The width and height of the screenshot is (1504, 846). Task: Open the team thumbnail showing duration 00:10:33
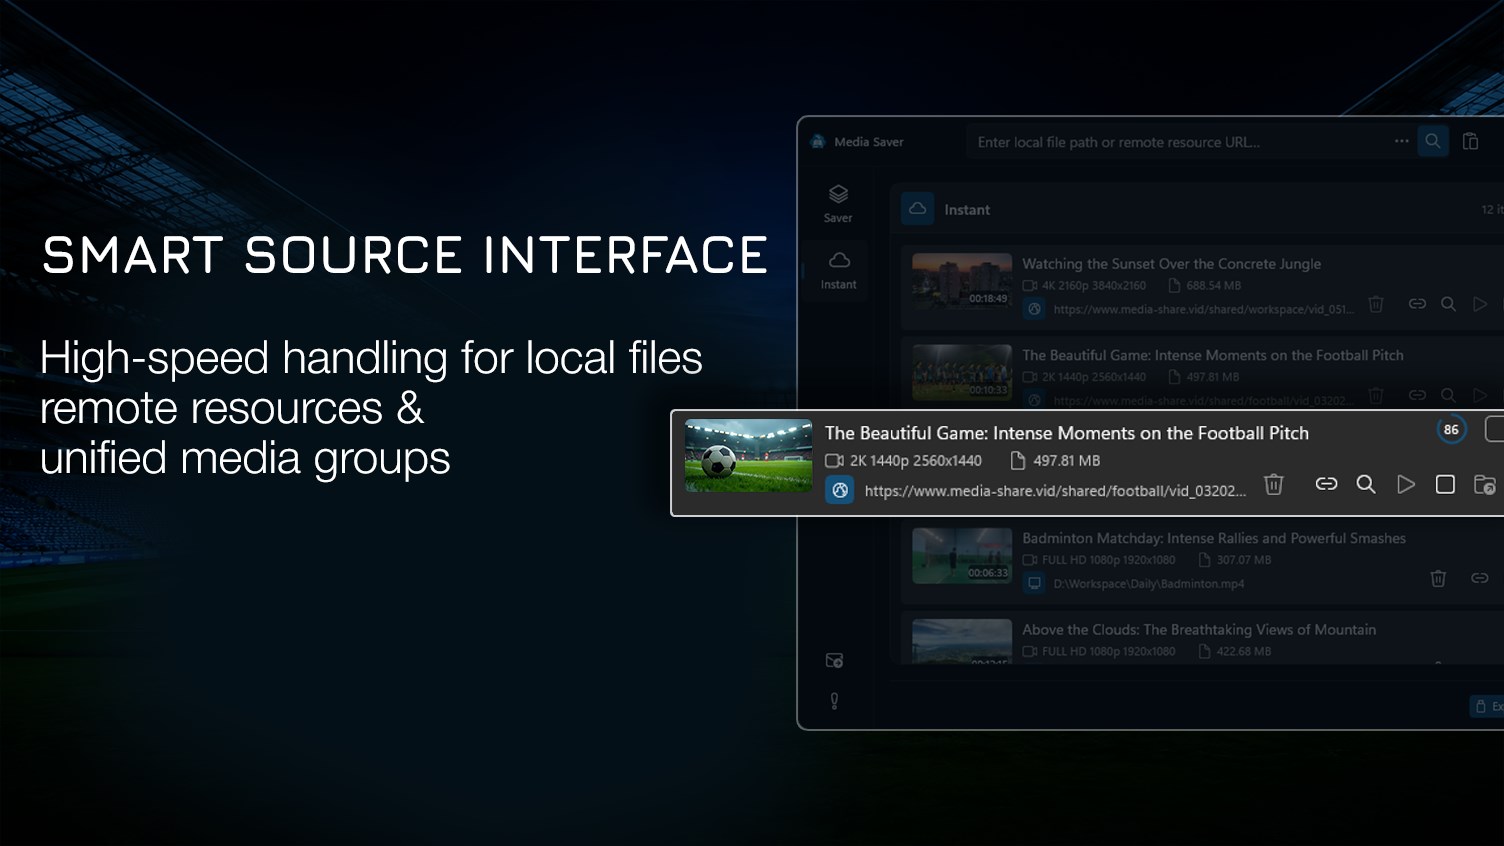pyautogui.click(x=962, y=372)
